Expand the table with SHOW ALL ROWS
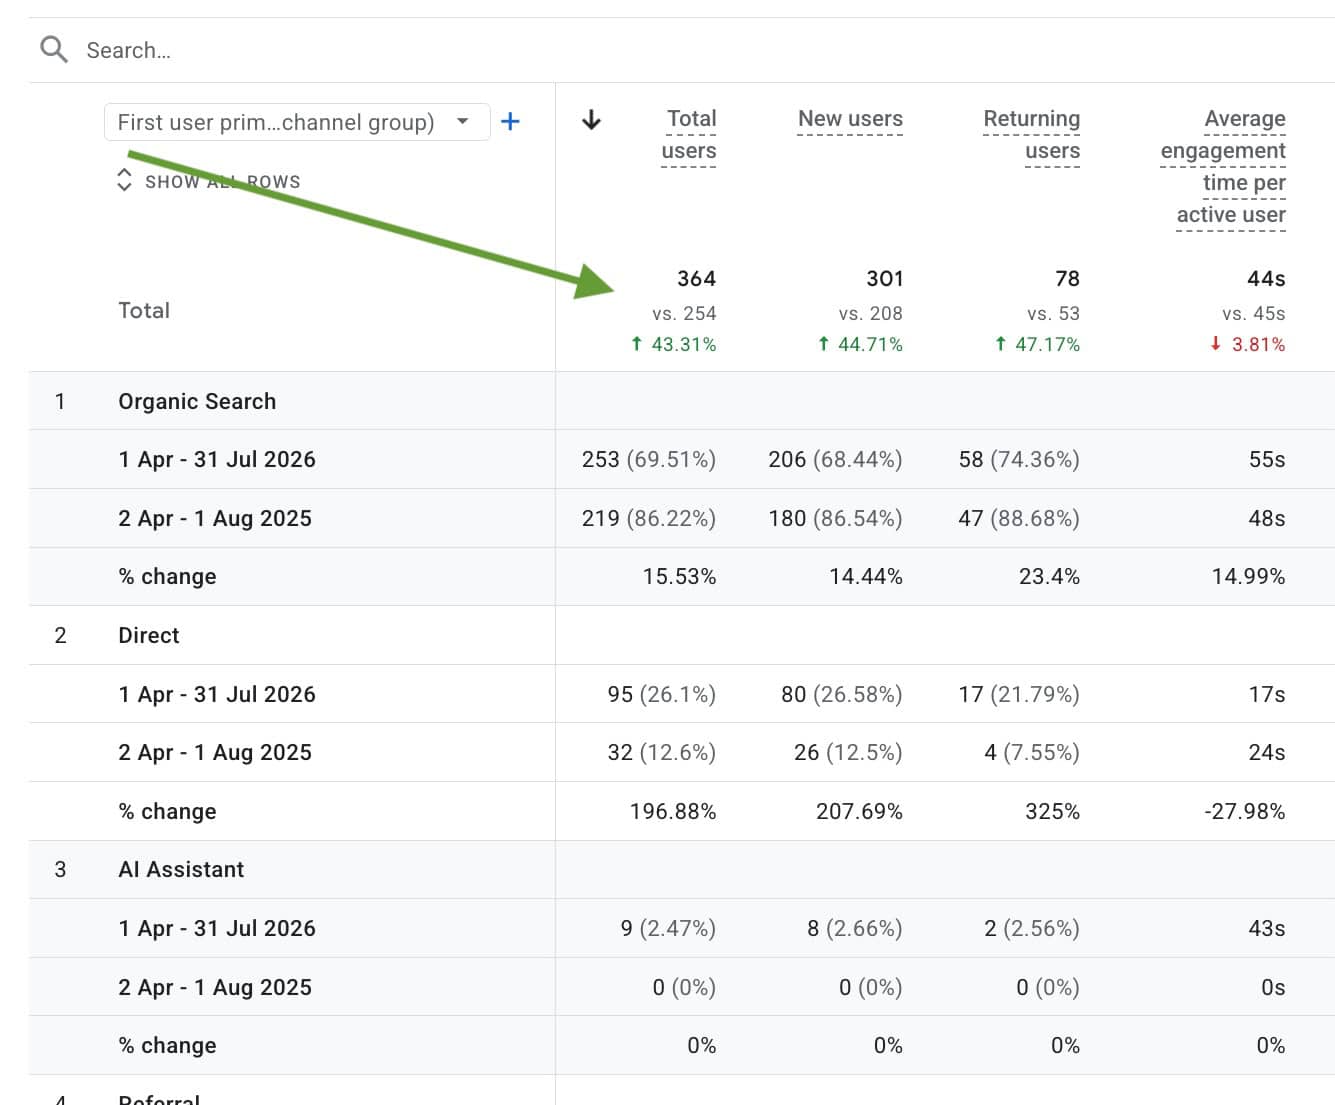1335x1105 pixels. (209, 181)
